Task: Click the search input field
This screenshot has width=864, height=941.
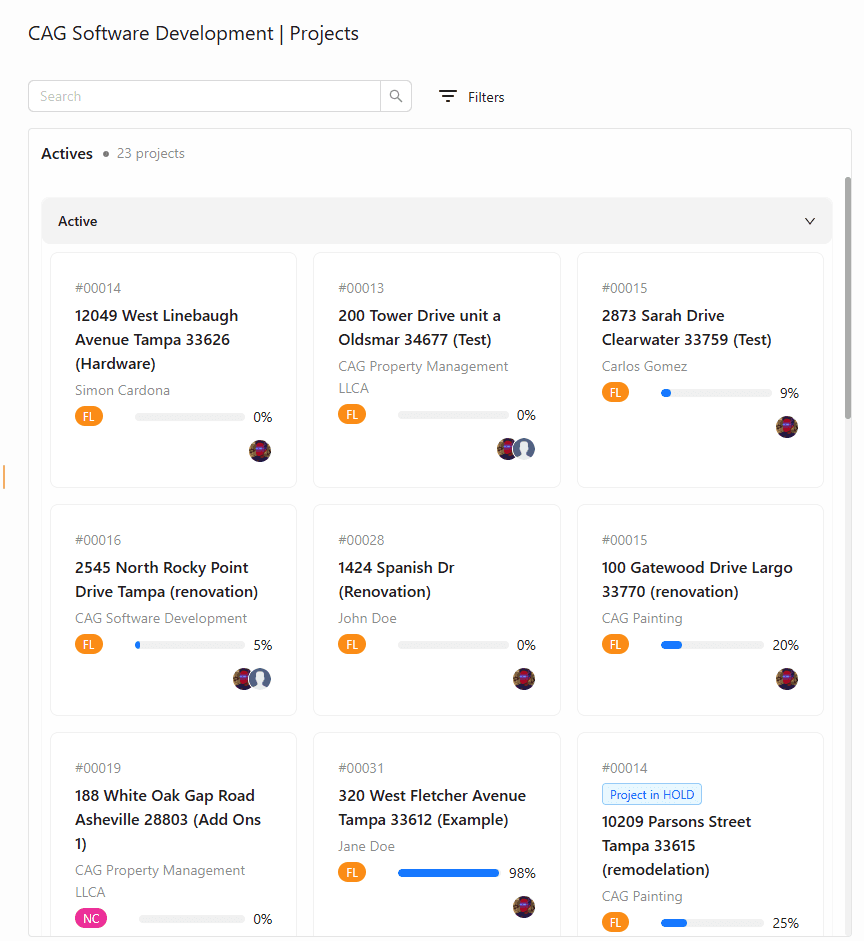Action: [x=200, y=95]
